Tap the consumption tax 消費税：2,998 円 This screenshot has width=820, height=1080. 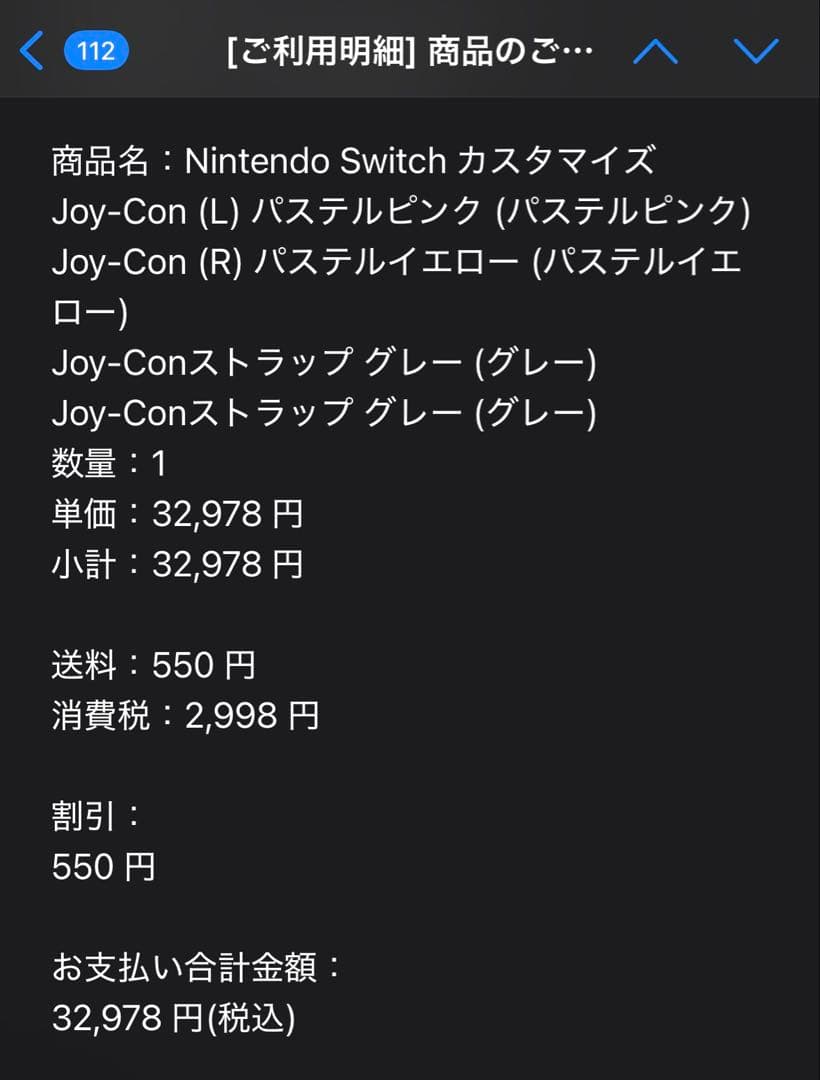coord(185,715)
